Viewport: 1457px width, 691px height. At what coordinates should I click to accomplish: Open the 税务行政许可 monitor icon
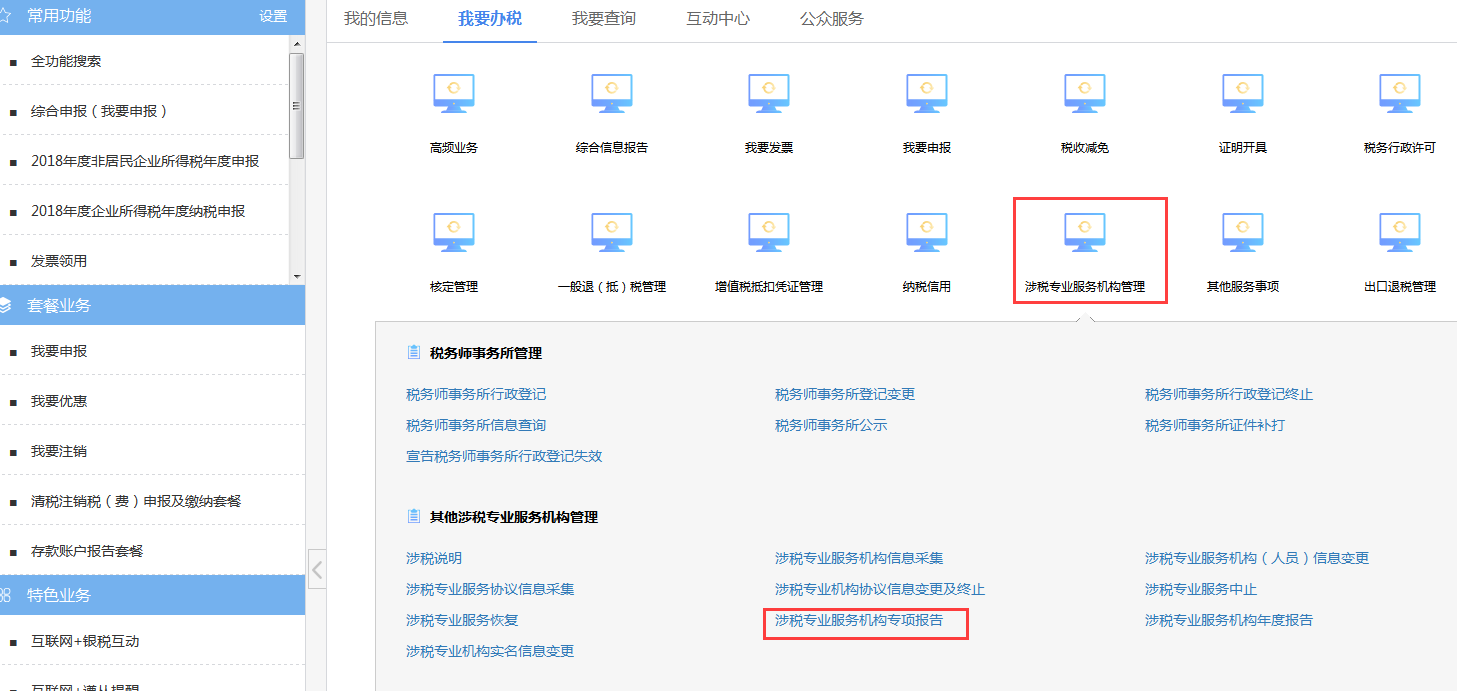pos(1400,93)
